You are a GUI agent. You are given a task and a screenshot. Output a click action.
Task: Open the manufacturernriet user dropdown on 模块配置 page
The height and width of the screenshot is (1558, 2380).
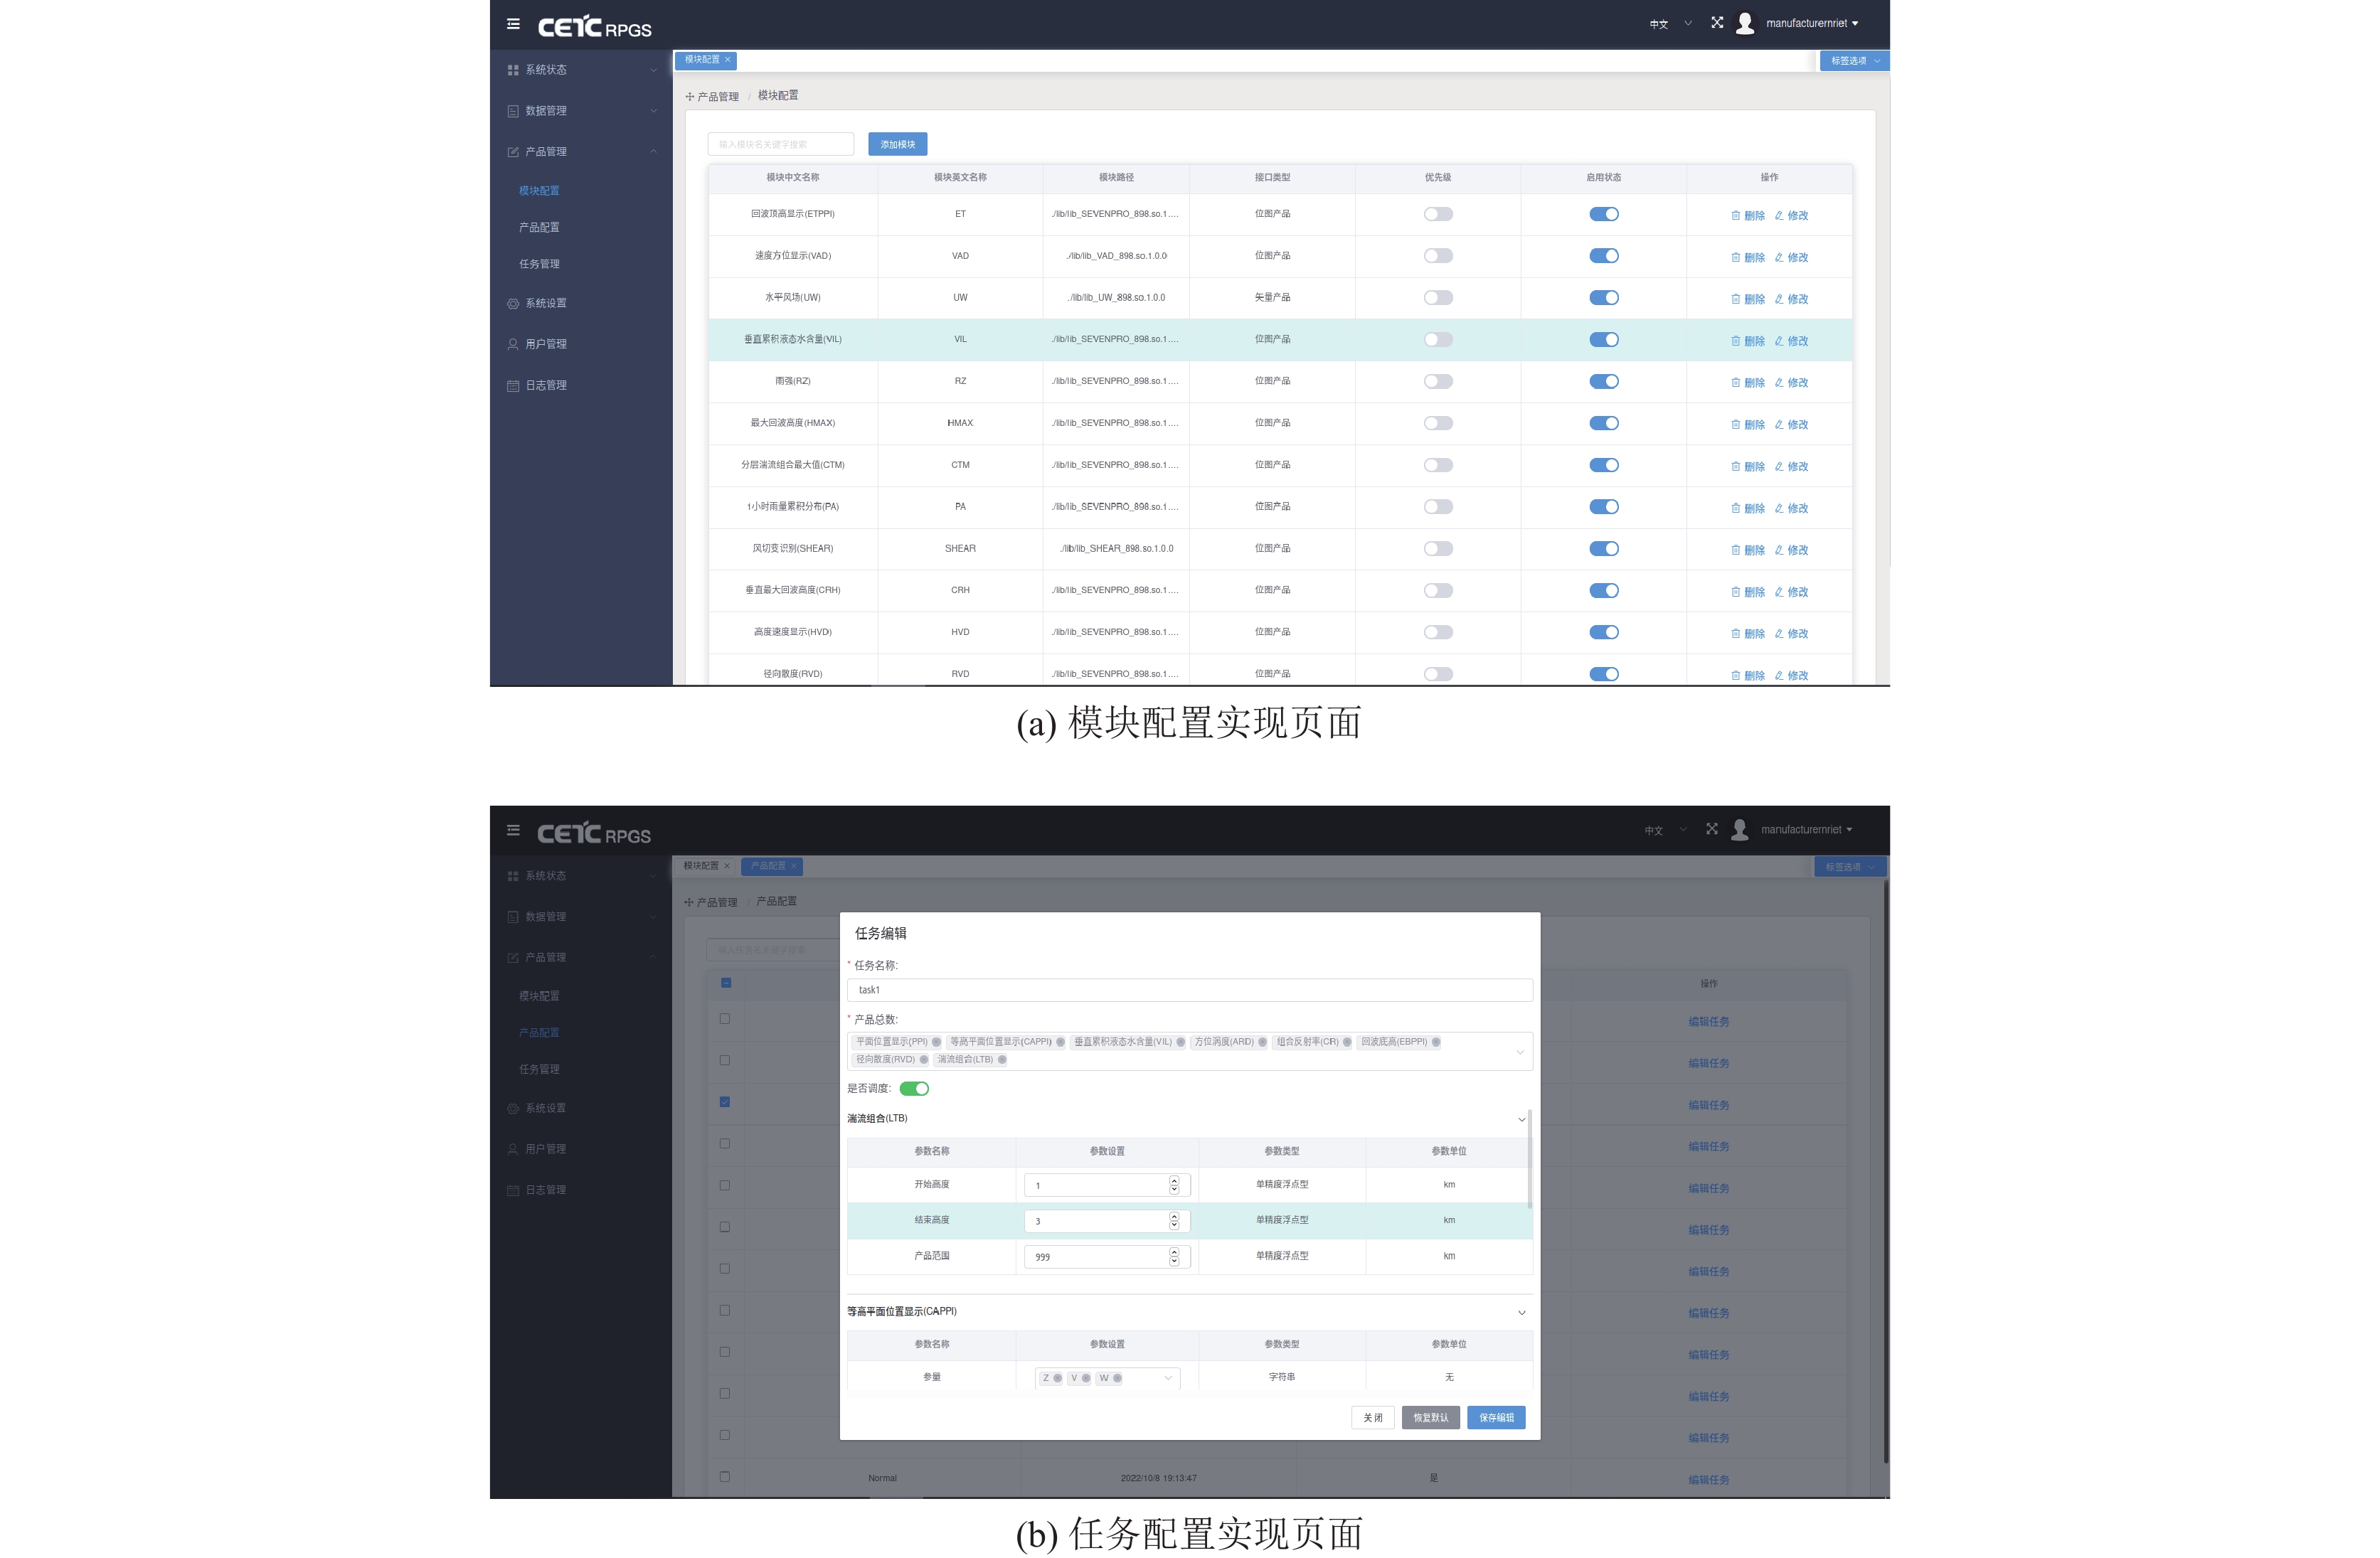click(x=1812, y=24)
